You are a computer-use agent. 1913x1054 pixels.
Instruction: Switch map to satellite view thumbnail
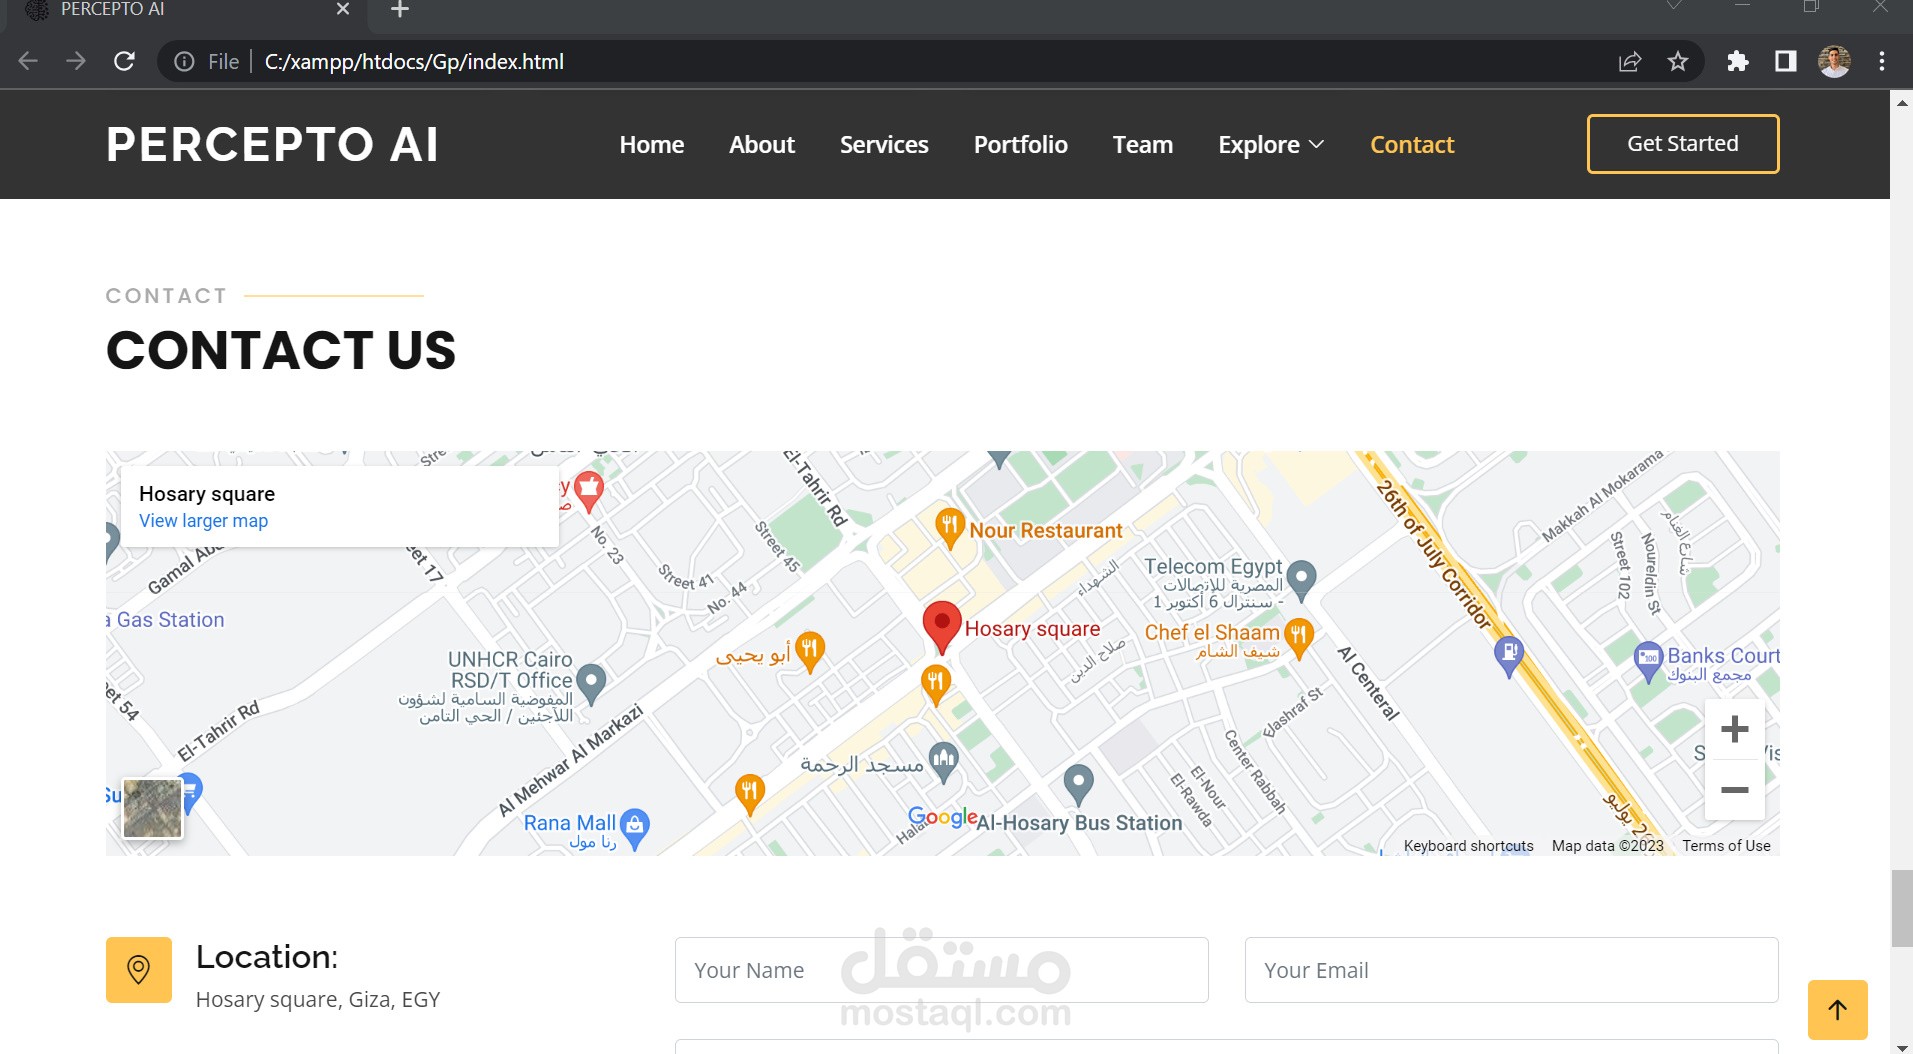[x=152, y=808]
